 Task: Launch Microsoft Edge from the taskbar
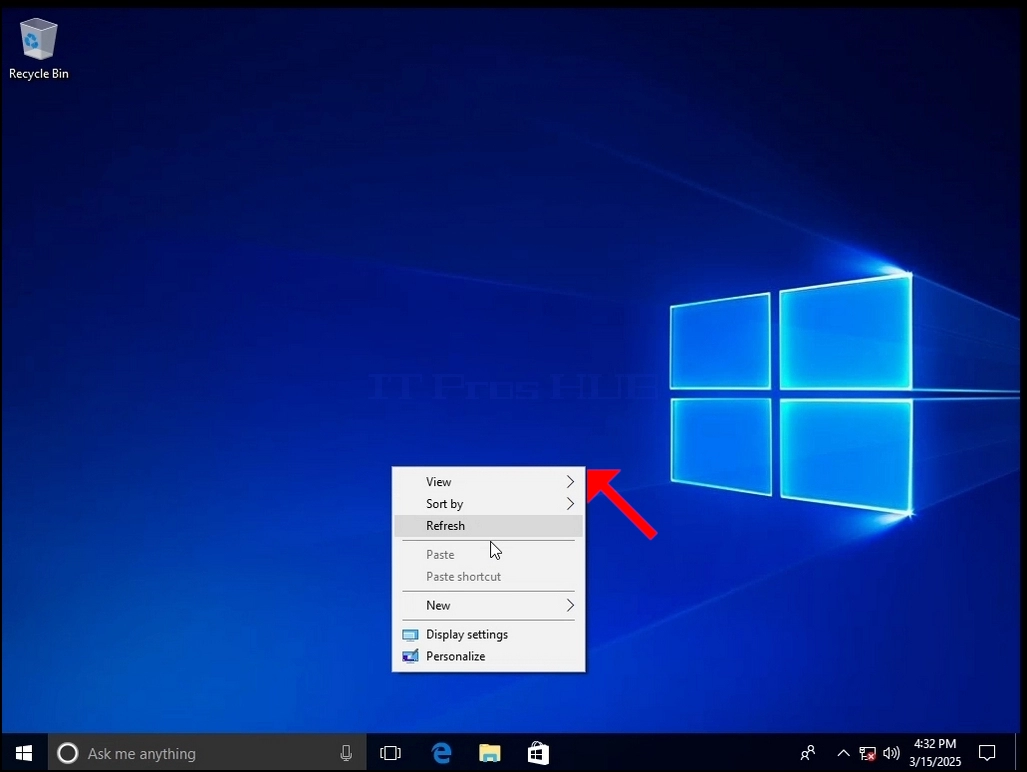(441, 753)
